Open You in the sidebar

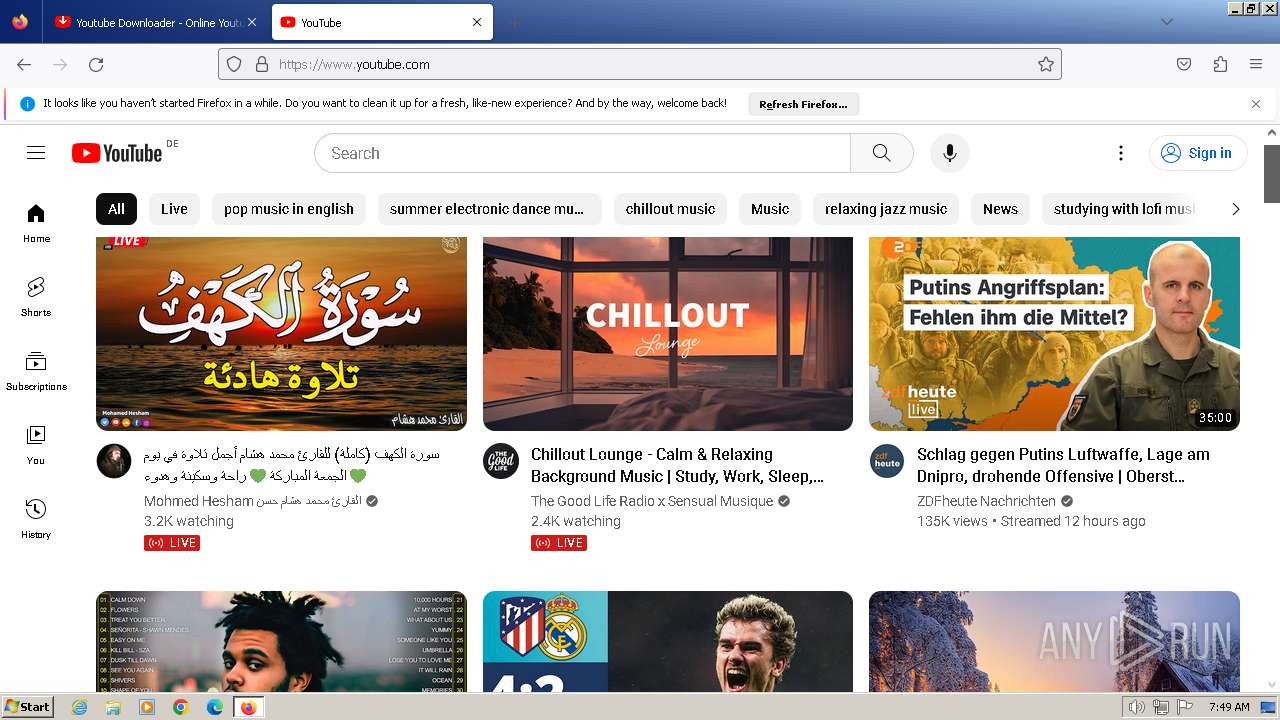[x=36, y=445]
